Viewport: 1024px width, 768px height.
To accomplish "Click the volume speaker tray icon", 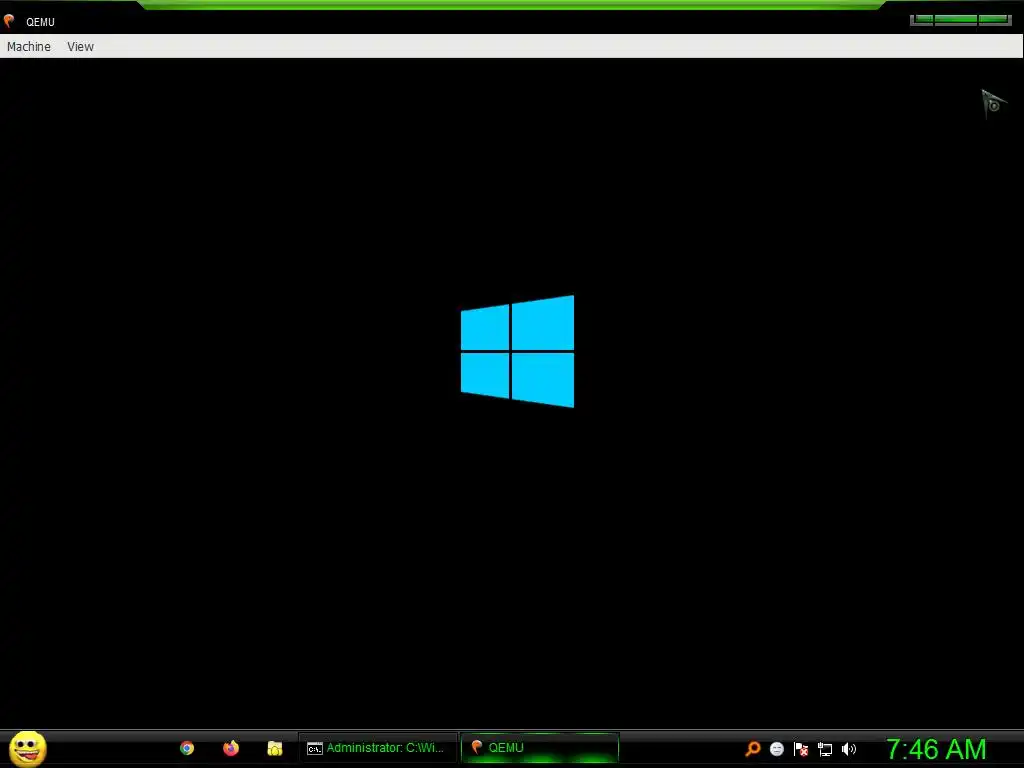I will pos(849,749).
